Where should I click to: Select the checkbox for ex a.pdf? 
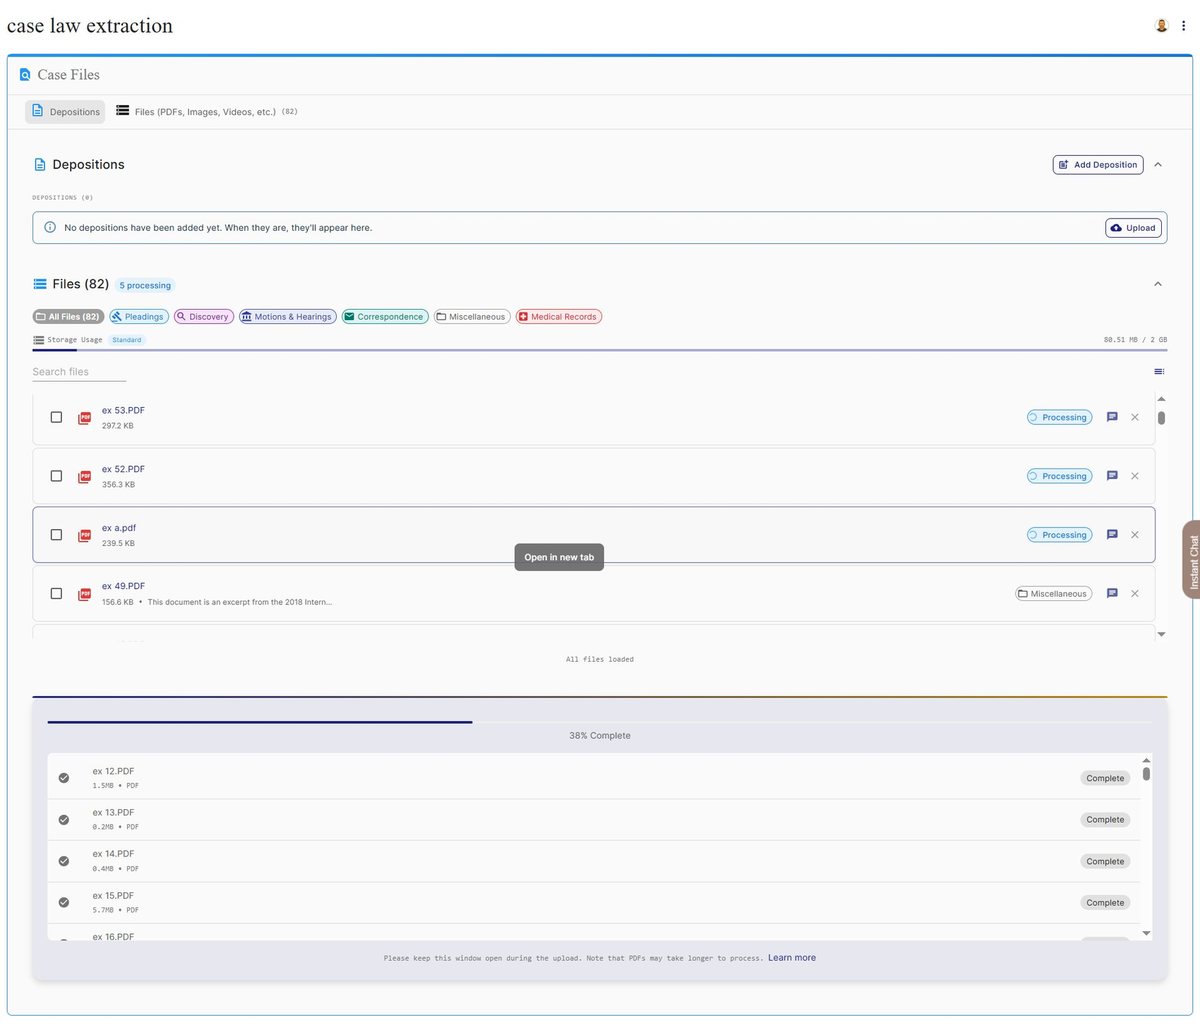tap(56, 535)
